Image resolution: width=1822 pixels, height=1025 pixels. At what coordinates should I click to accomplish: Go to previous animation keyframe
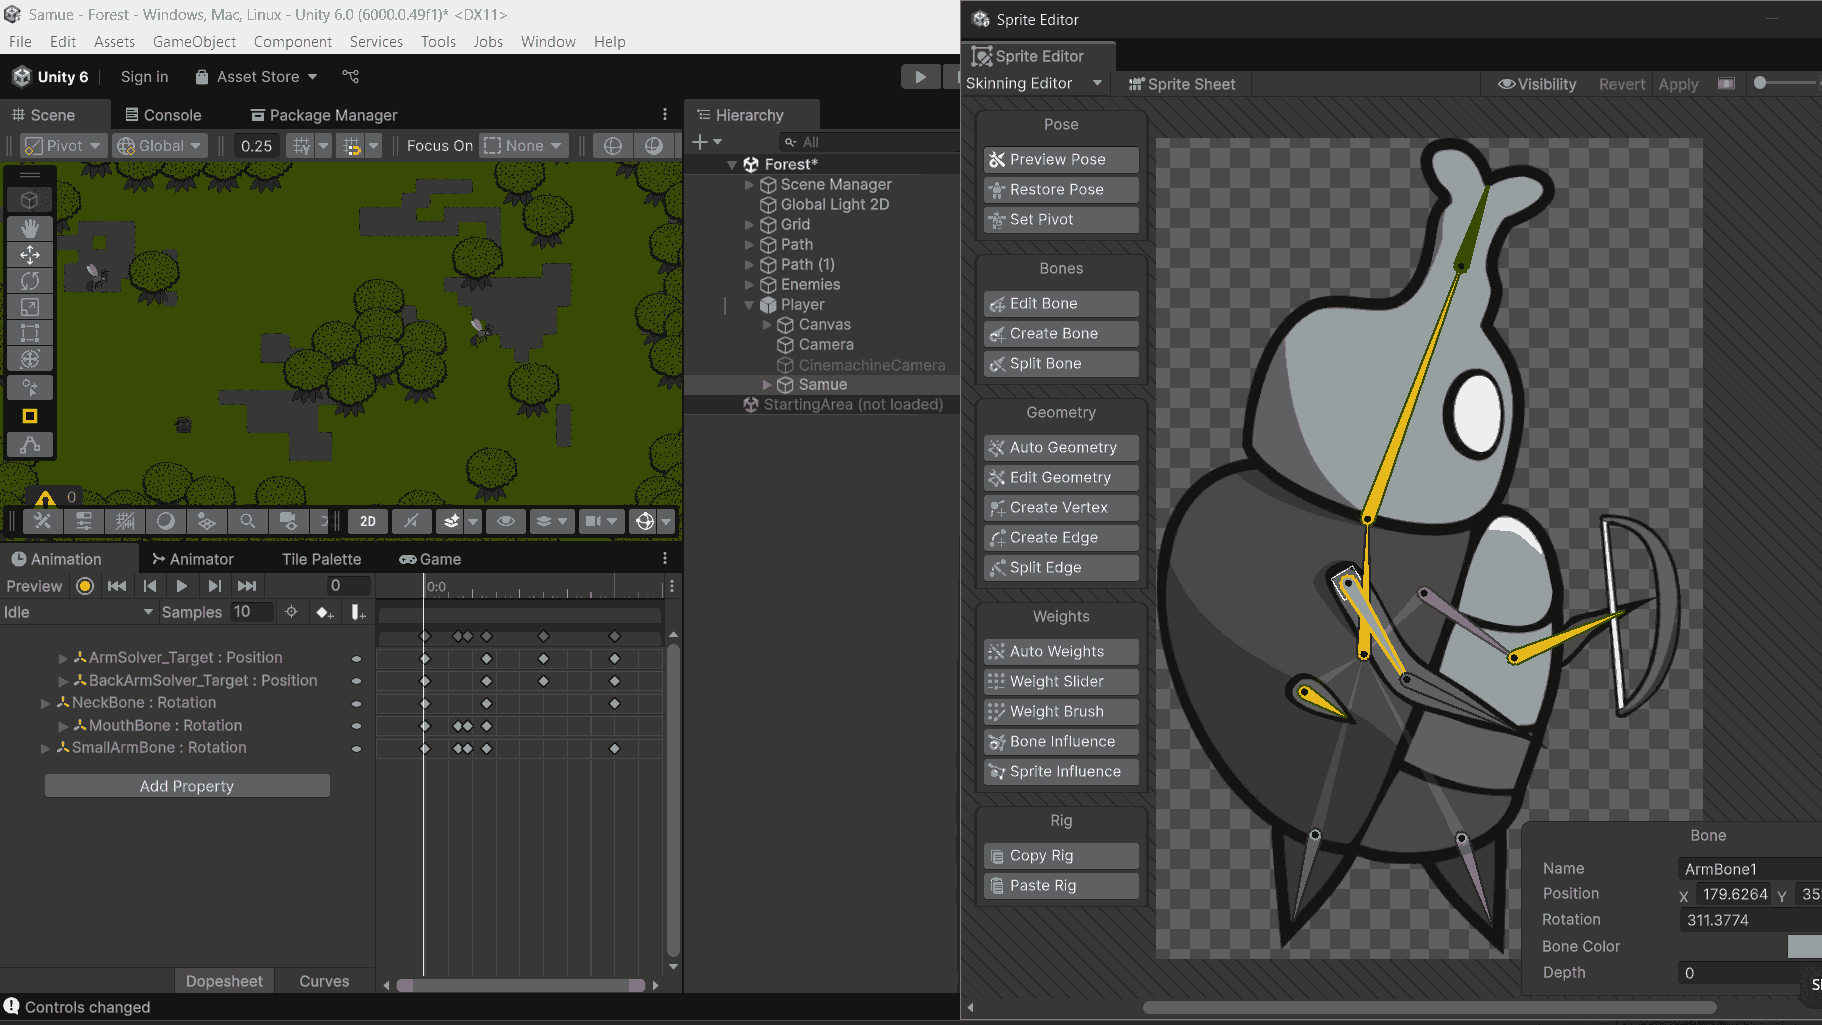[x=149, y=586]
